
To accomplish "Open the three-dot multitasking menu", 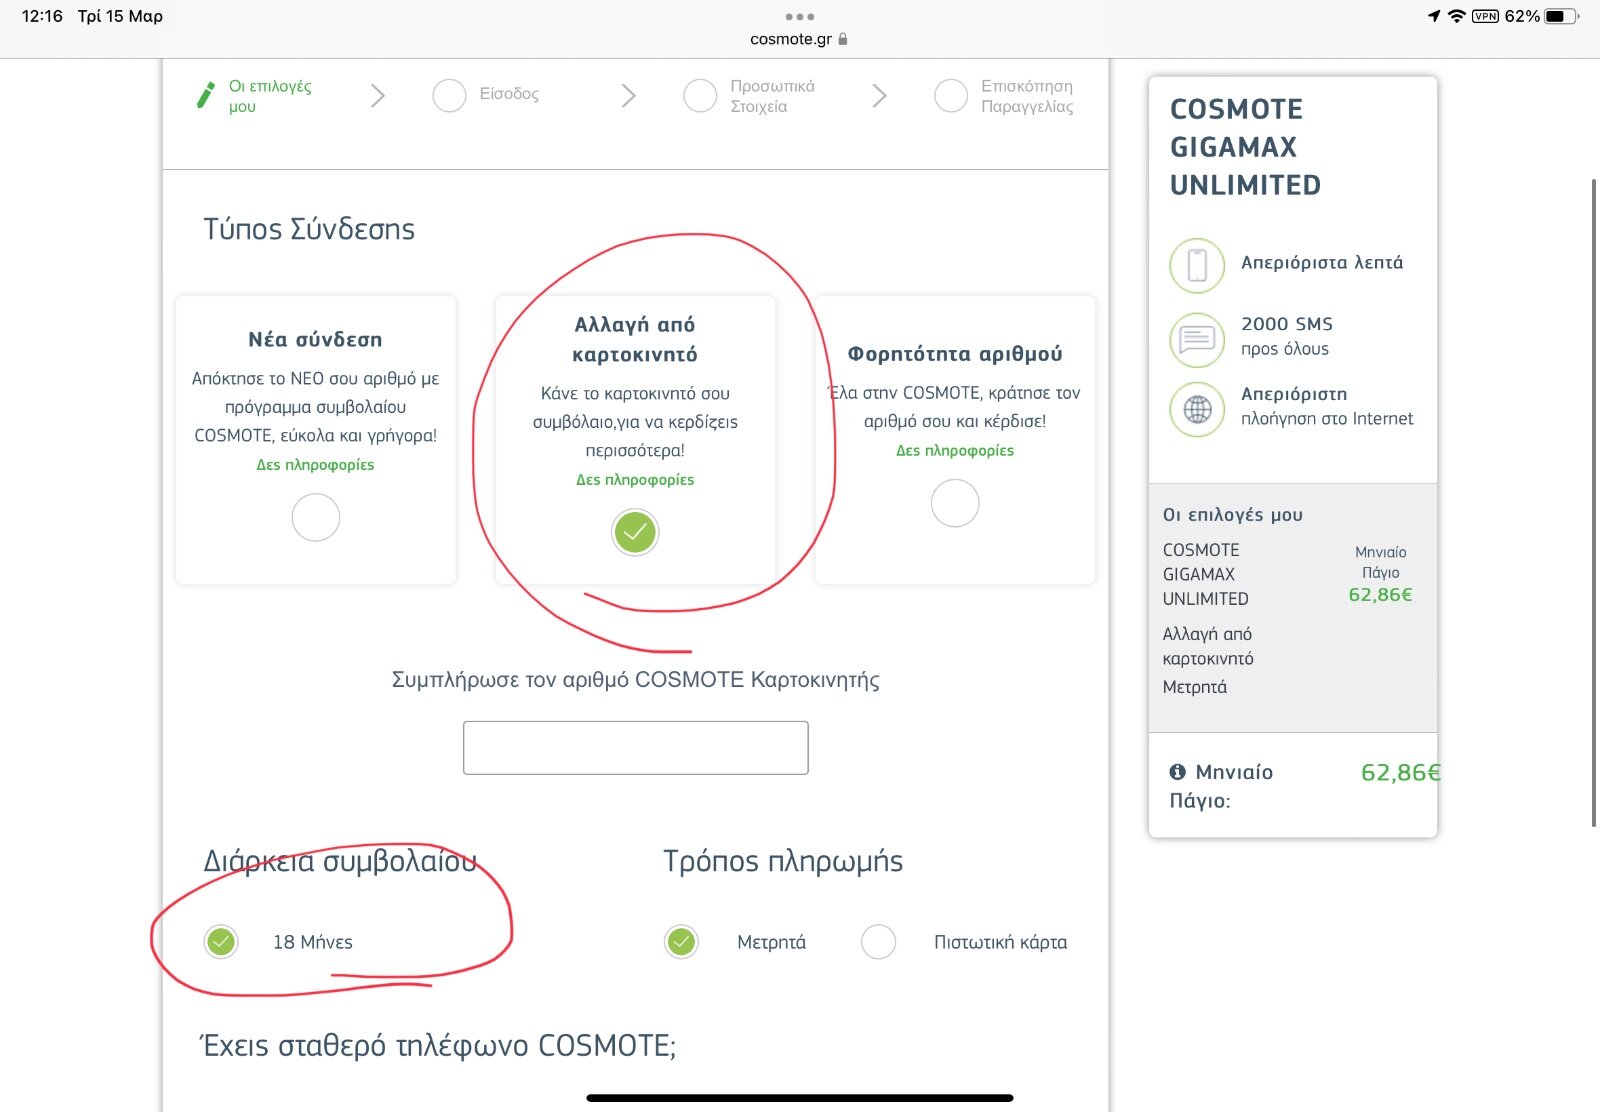I will (x=800, y=17).
